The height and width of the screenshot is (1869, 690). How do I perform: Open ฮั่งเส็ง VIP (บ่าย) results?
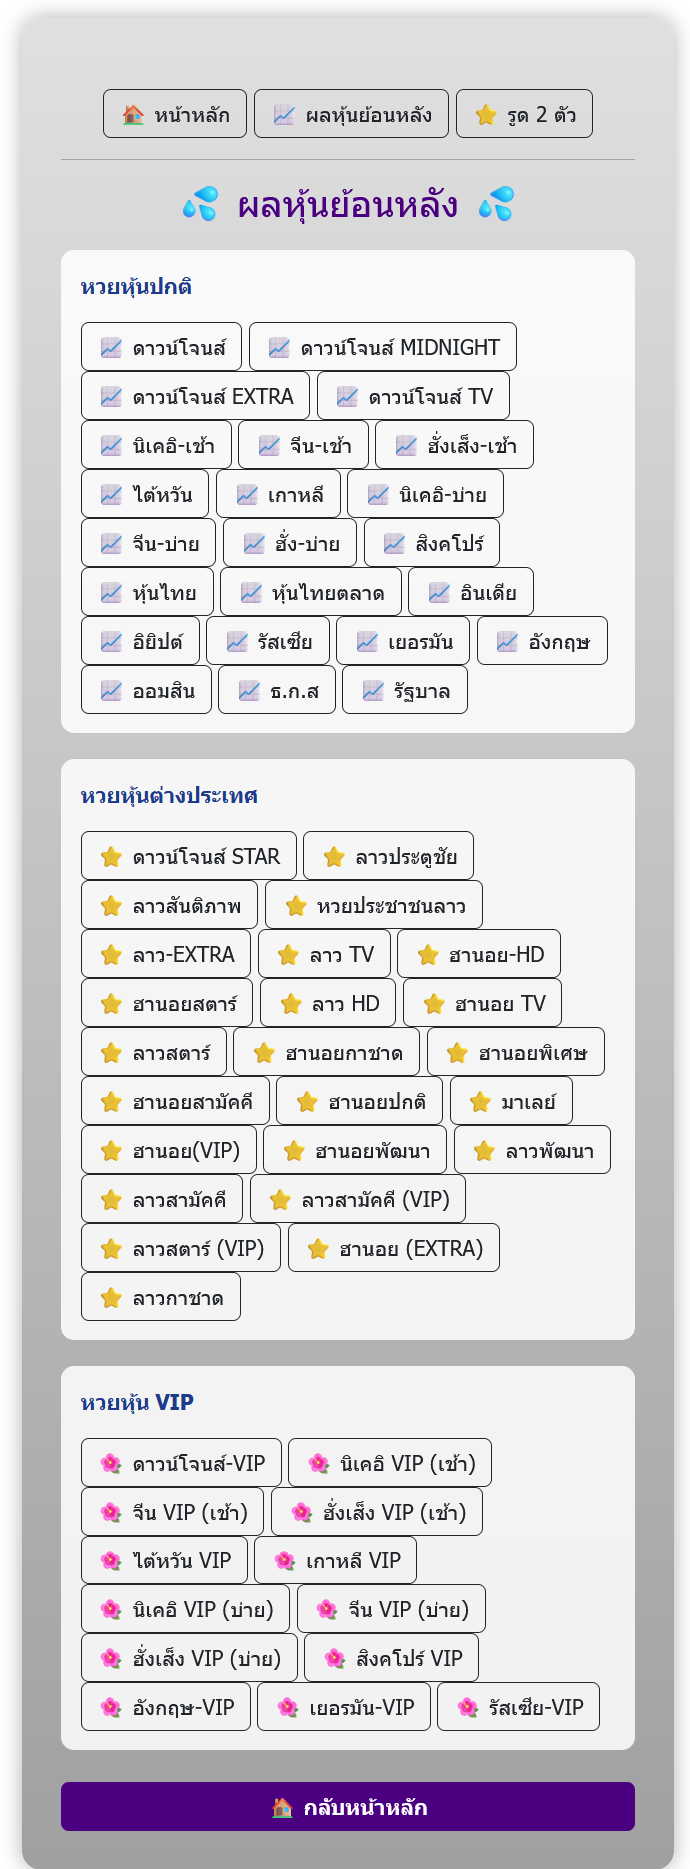click(x=189, y=1658)
